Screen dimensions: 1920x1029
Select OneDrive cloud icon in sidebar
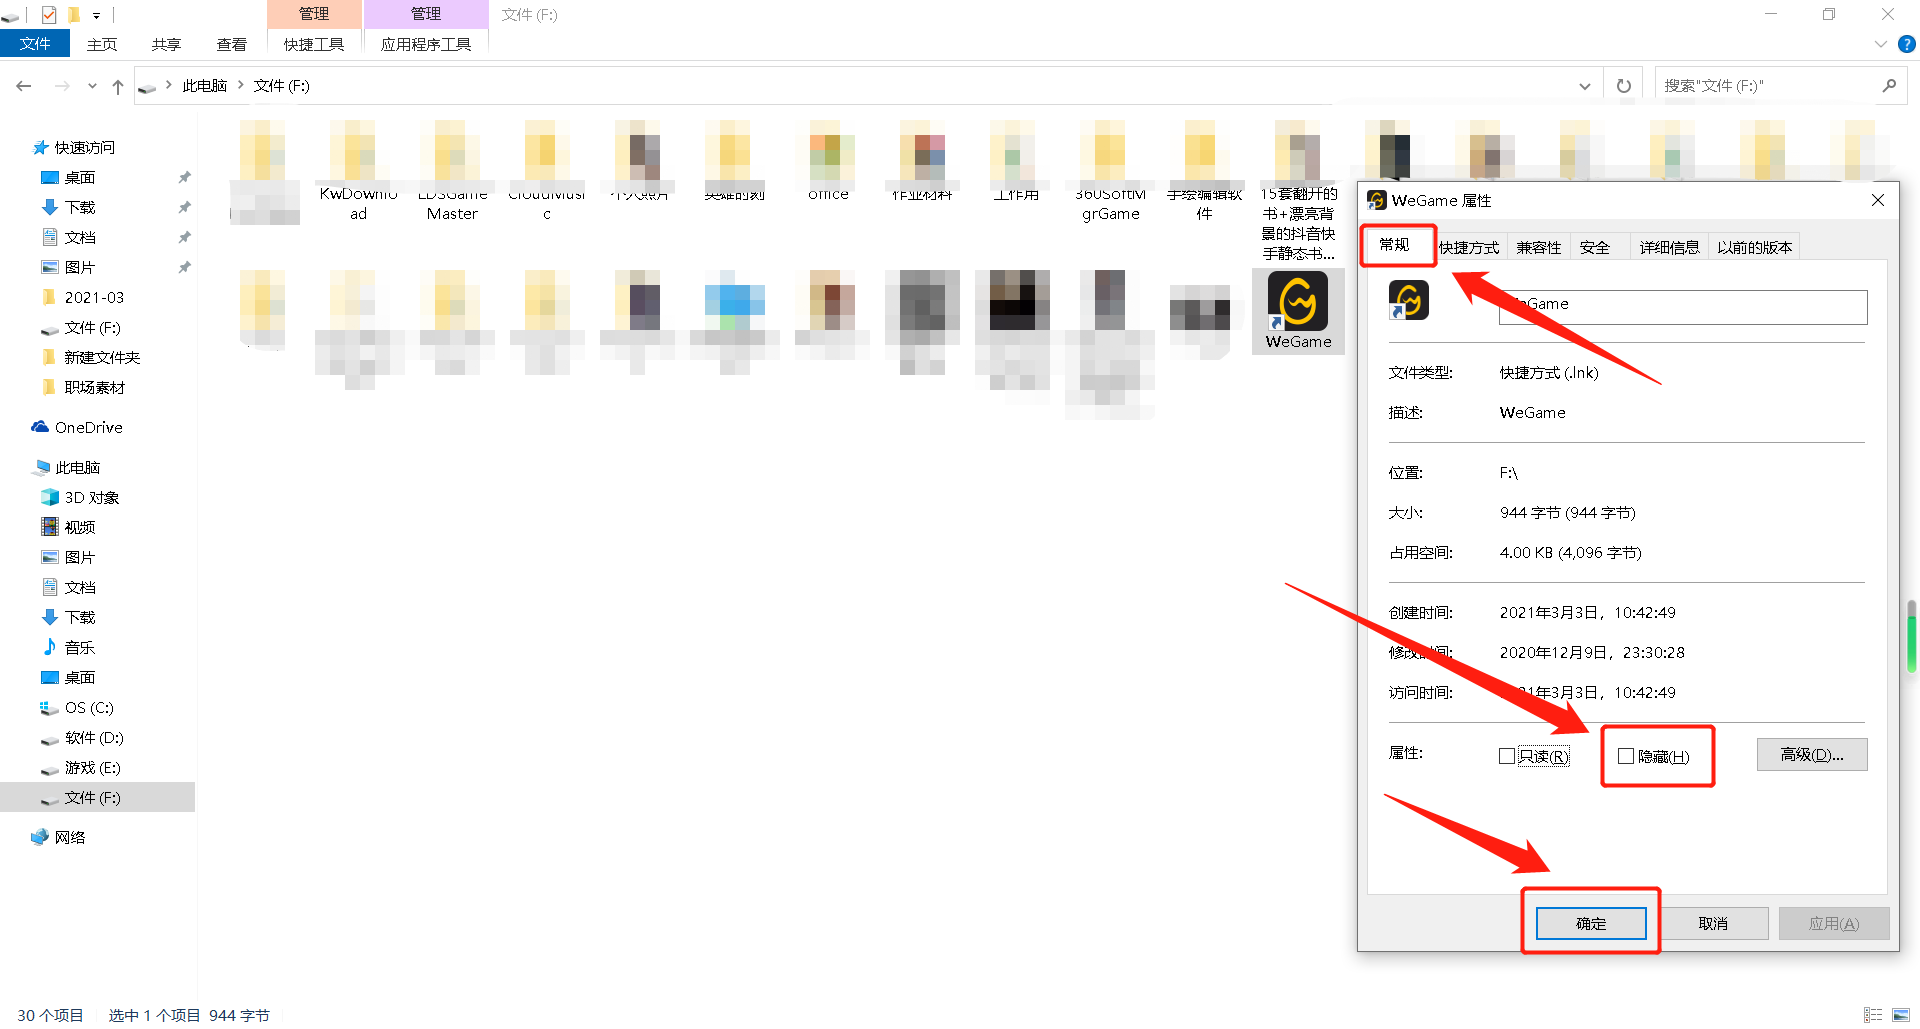pyautogui.click(x=40, y=427)
